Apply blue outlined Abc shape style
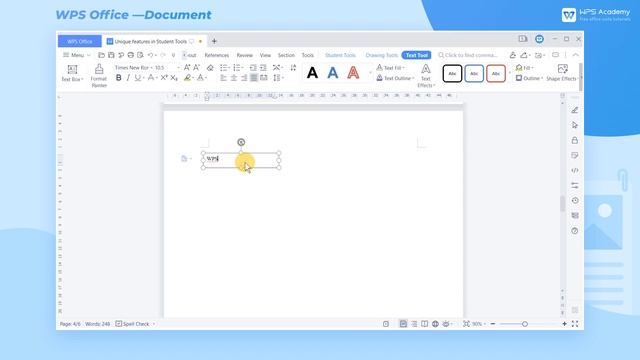Screen dimensions: 640x360 pos(474,73)
